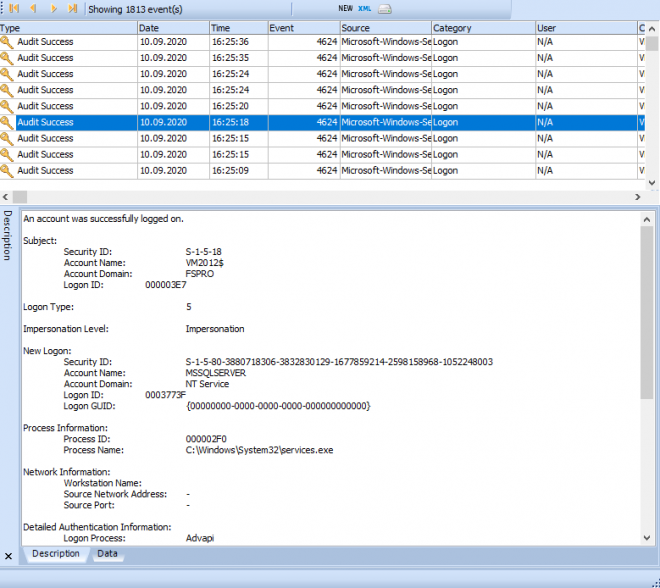Click the 0003773F logon ID value
The width and height of the screenshot is (660, 588).
165,395
